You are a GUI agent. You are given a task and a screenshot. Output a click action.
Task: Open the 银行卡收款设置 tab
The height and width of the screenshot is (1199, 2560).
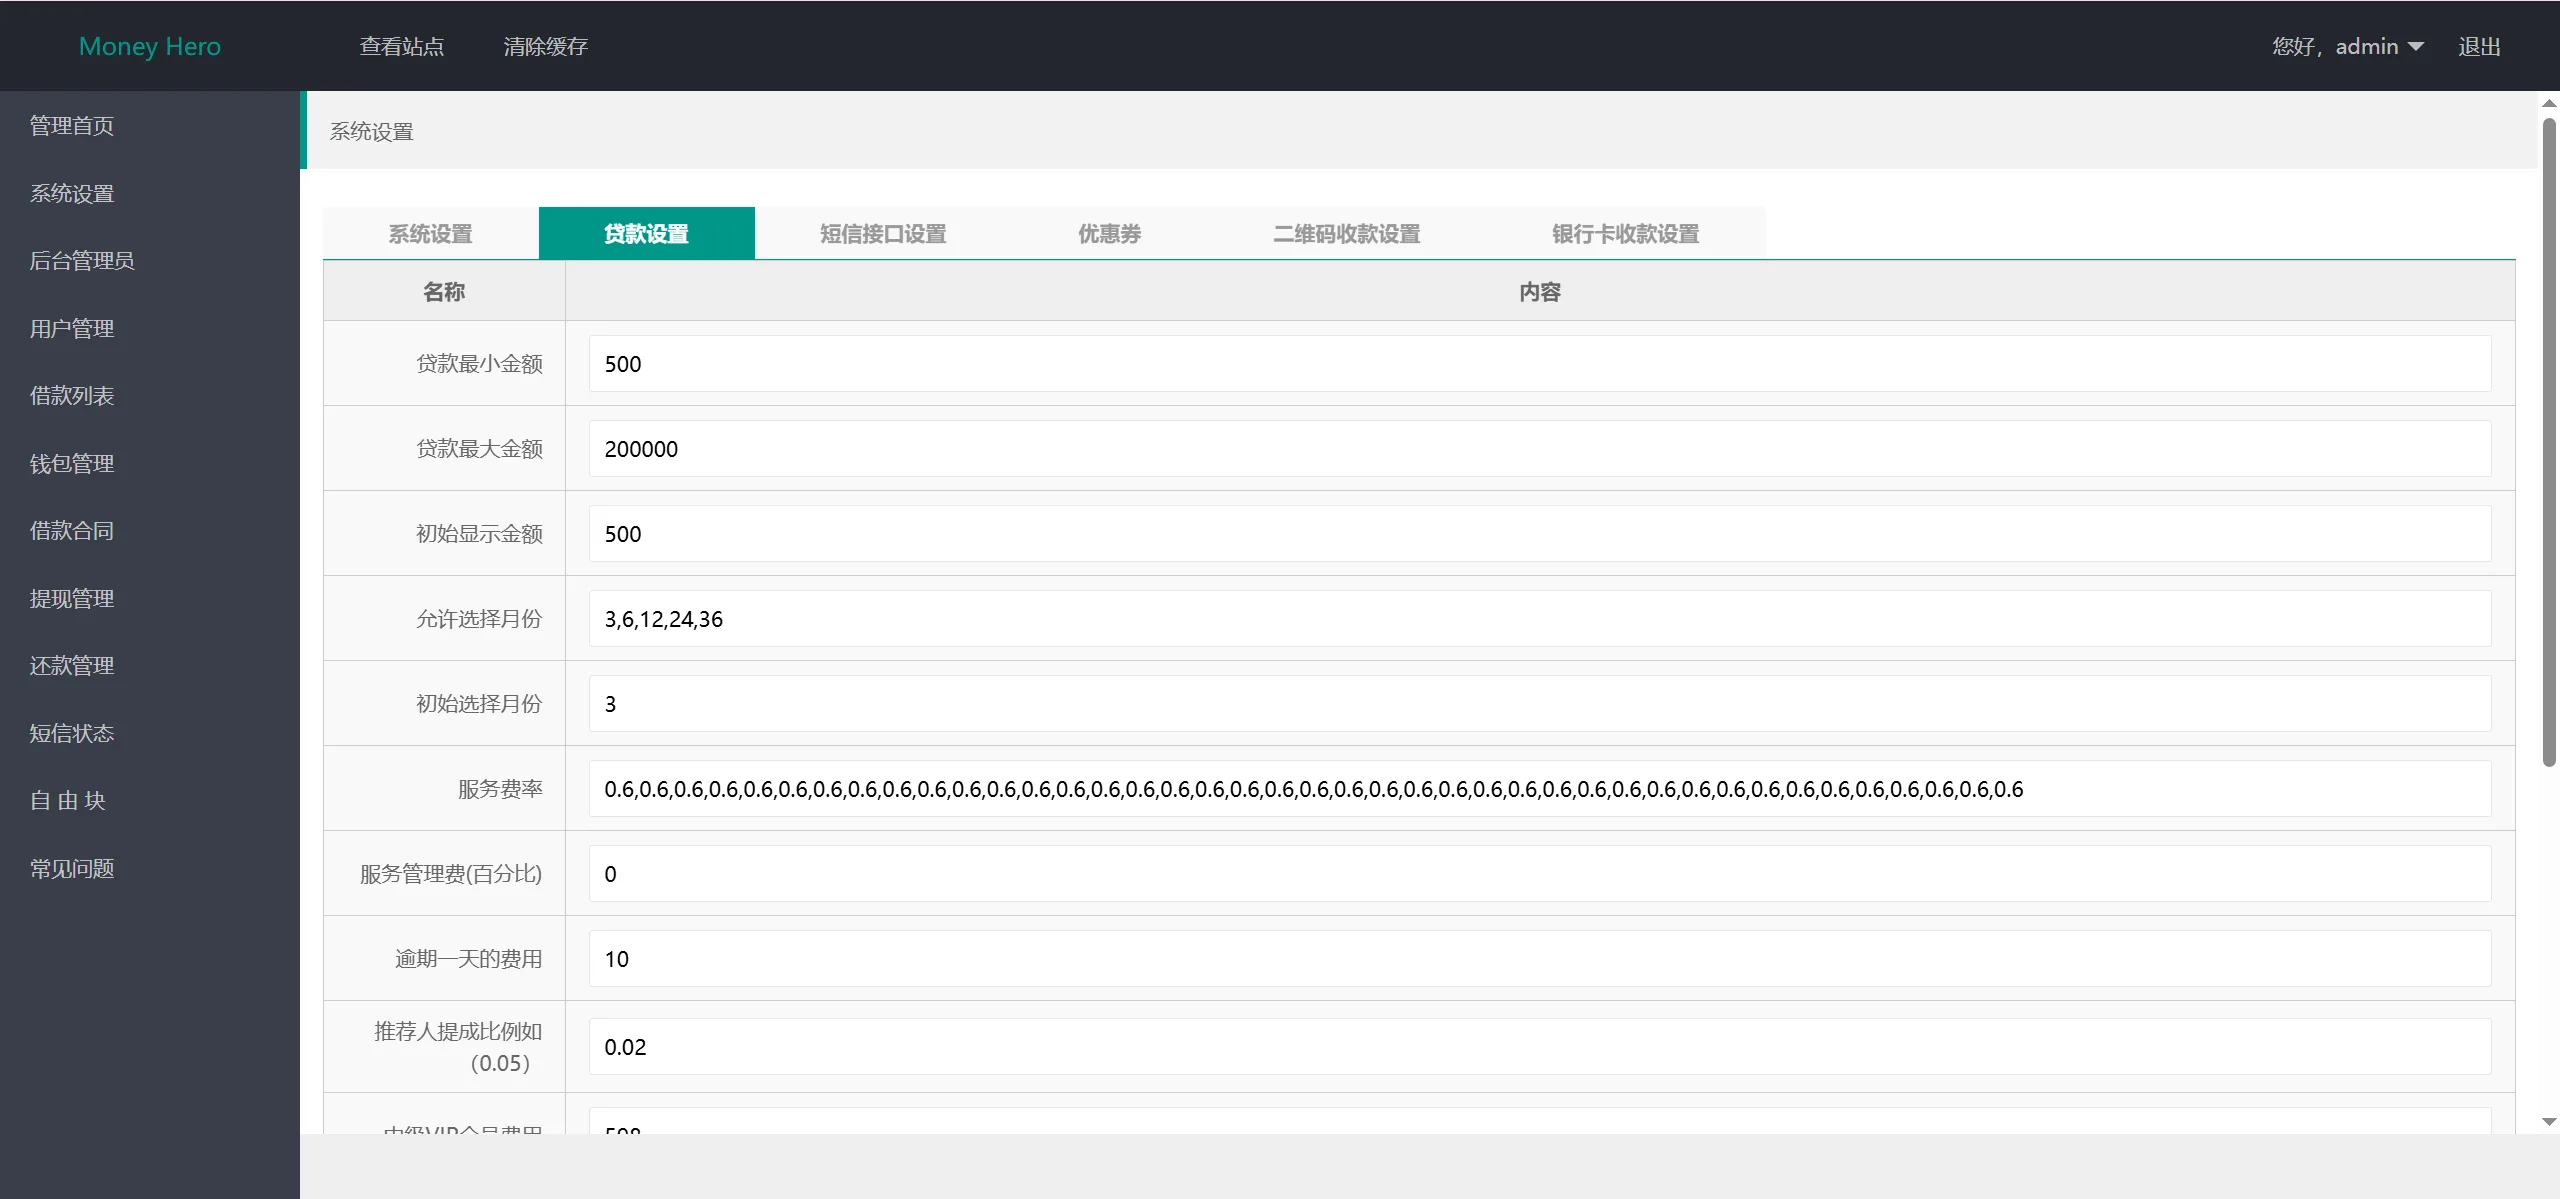[1625, 234]
